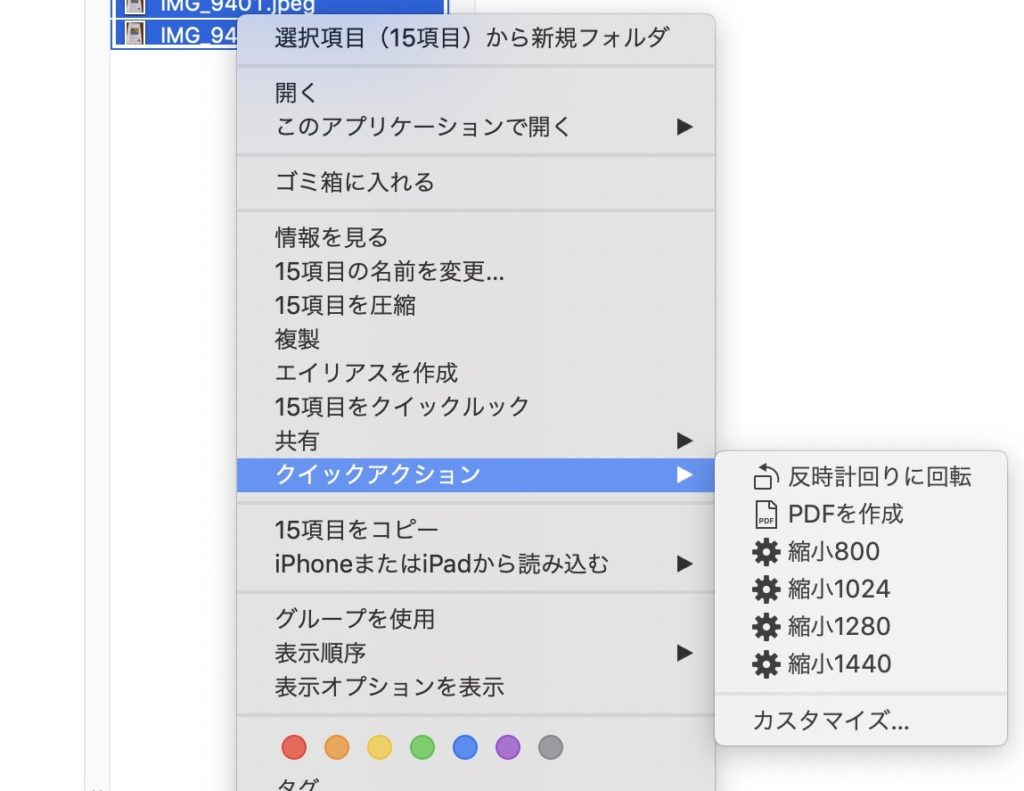
Task: Open カスタマイズ... in quick actions
Action: 831,720
